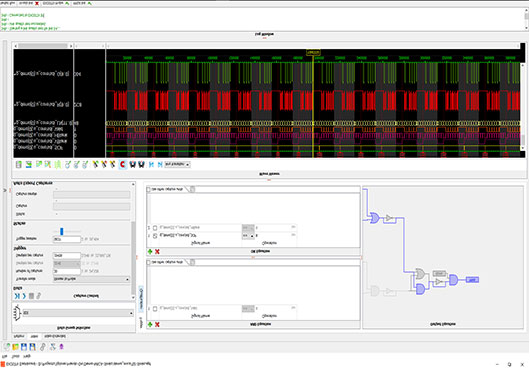Click the blue slider handle in capture settings
Image resolution: width=530 pixels, height=369 pixels.
click(x=62, y=231)
